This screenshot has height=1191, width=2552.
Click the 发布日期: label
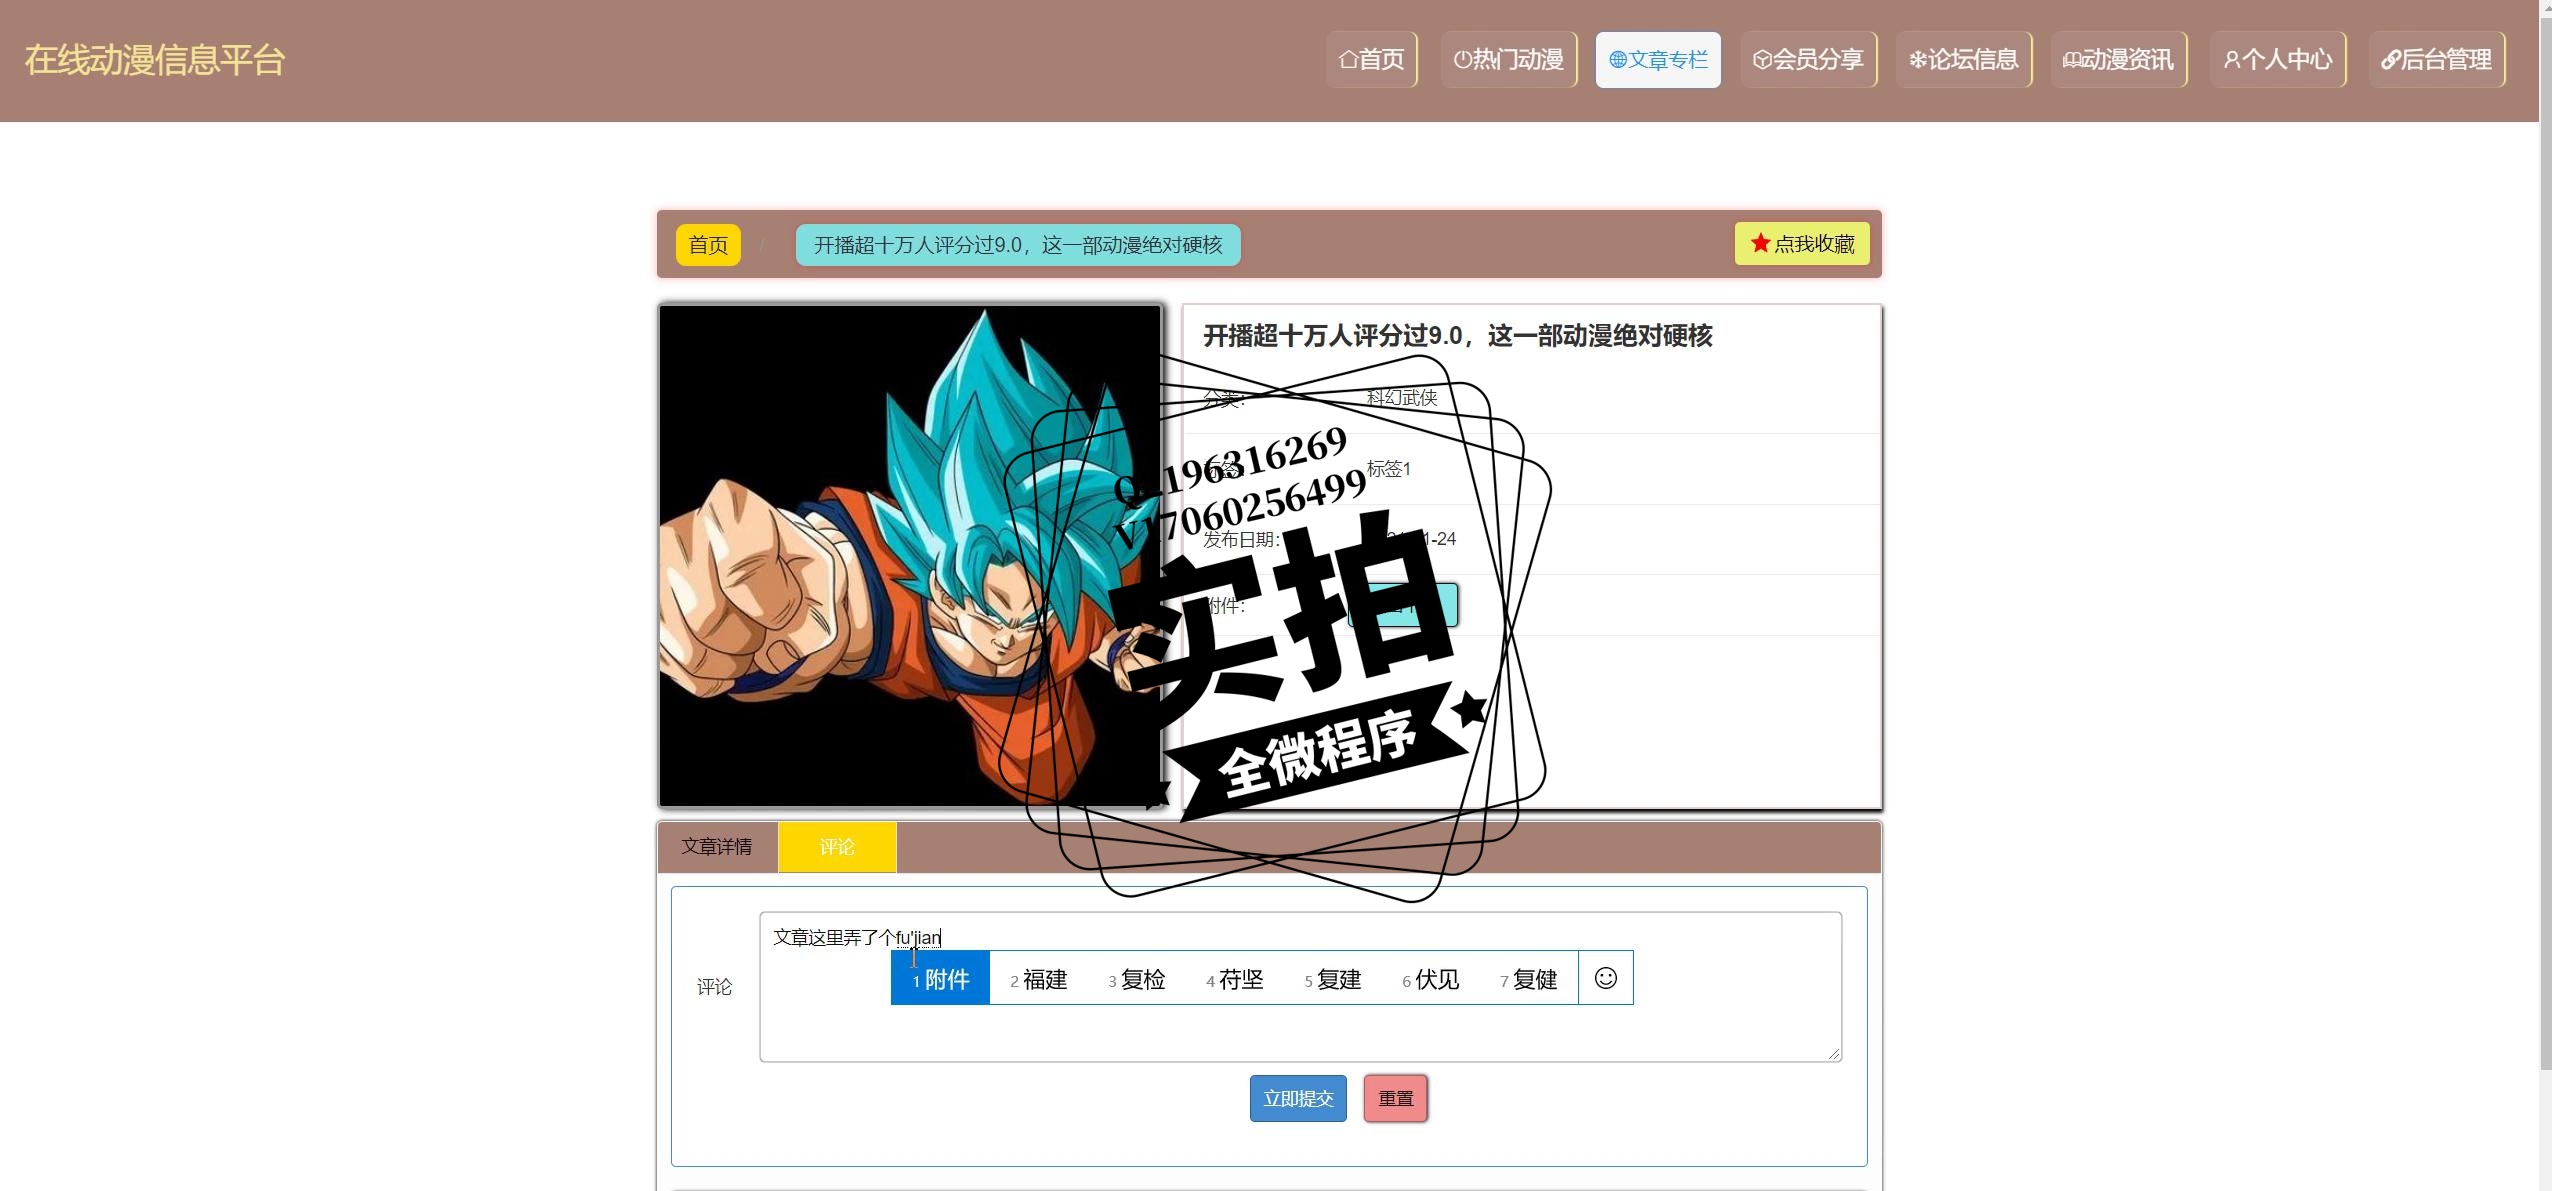point(1241,540)
